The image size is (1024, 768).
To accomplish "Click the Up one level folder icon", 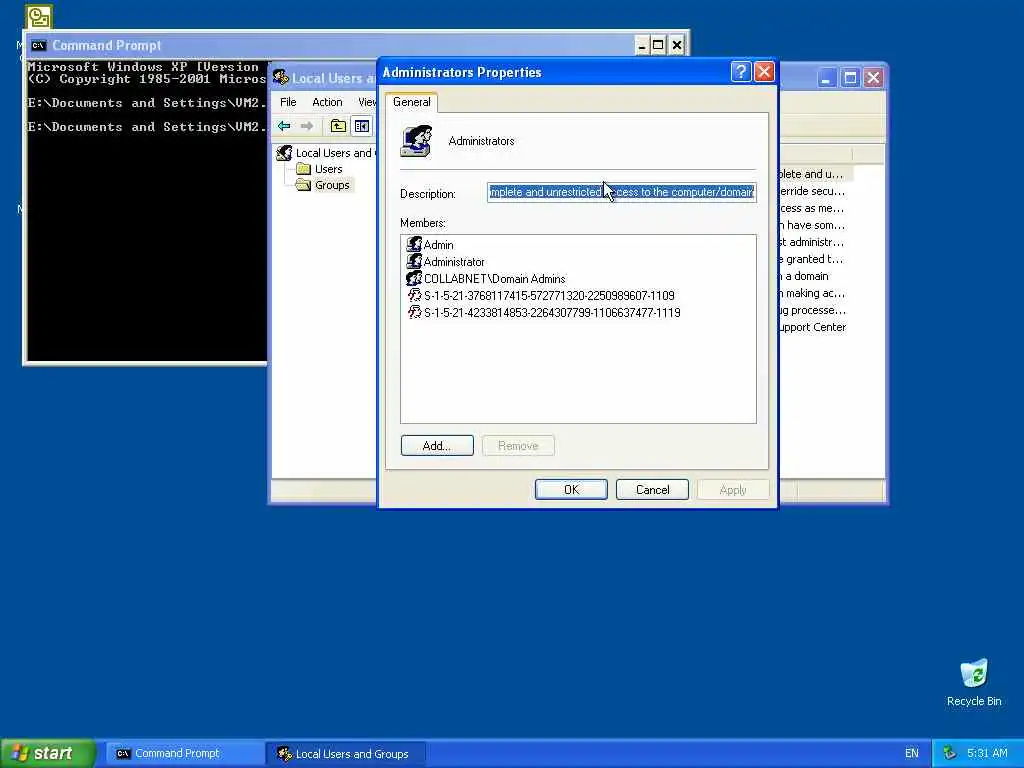I will pyautogui.click(x=338, y=126).
